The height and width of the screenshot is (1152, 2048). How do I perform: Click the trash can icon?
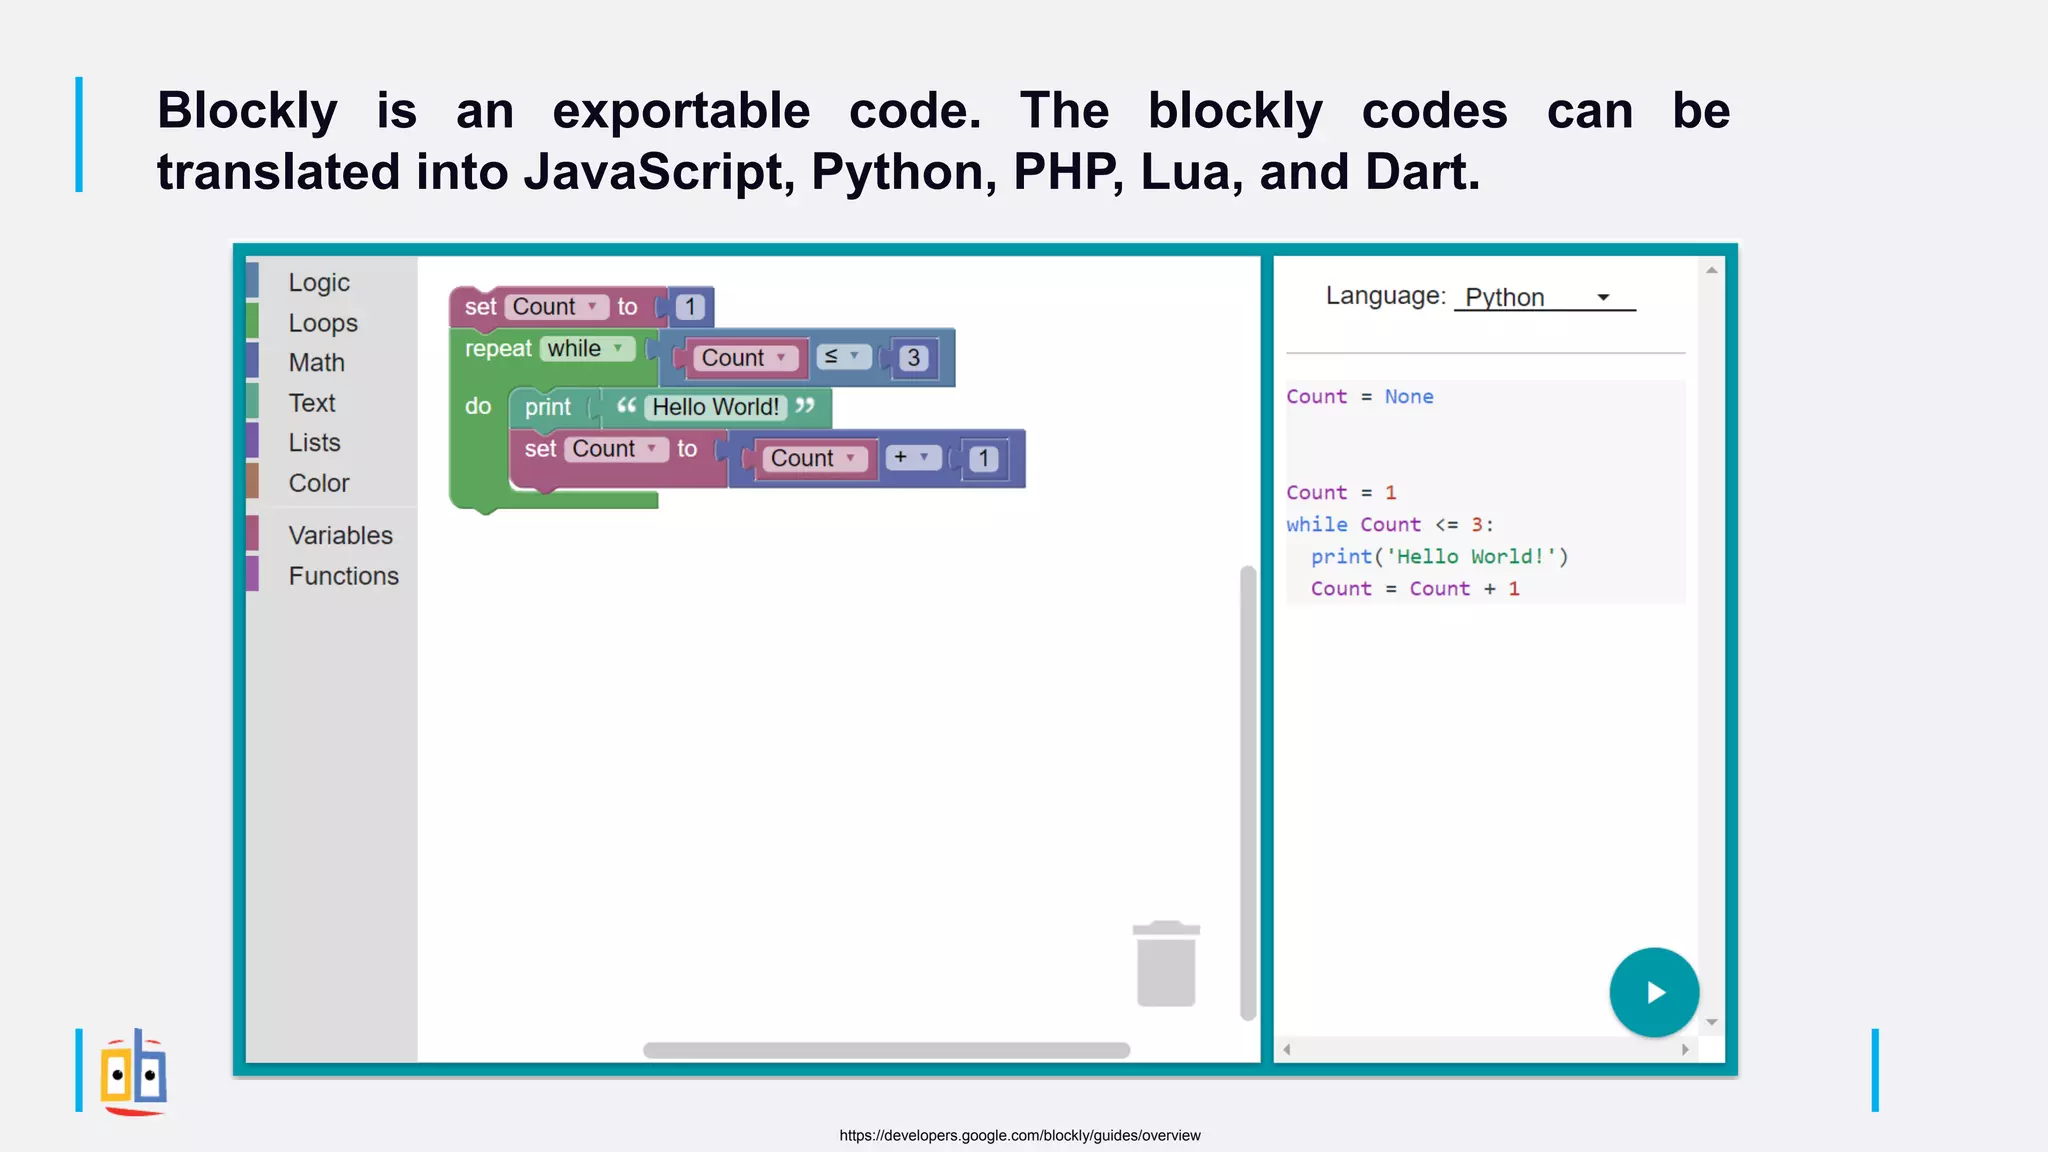[1166, 964]
